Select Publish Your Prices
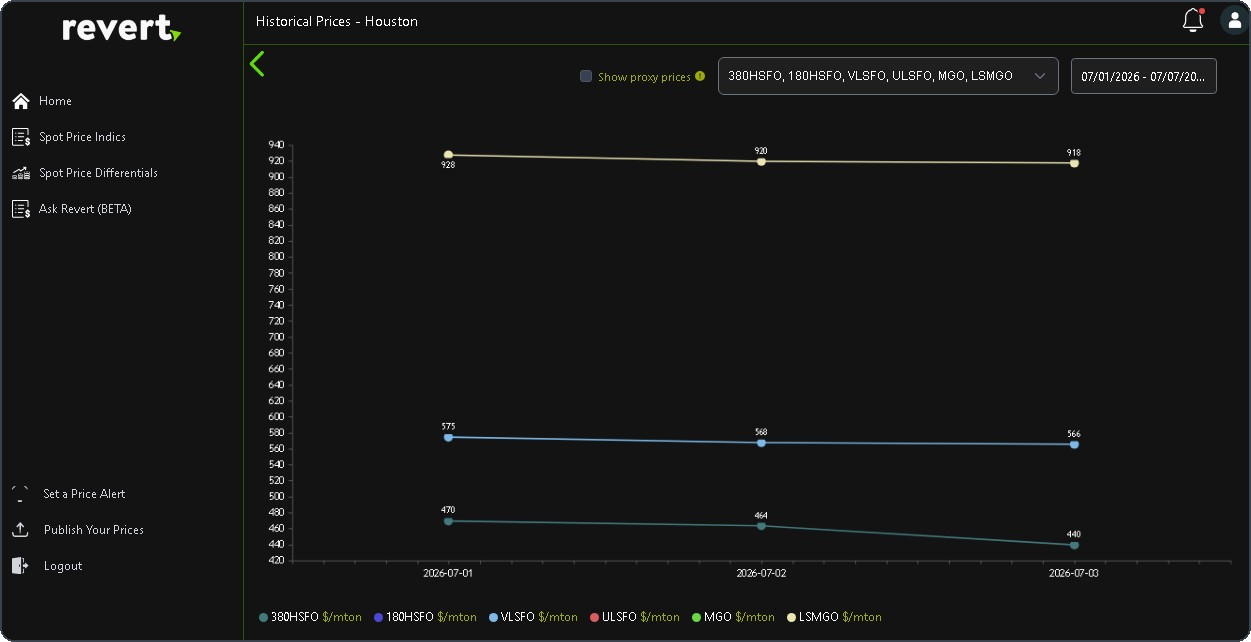 click(94, 530)
